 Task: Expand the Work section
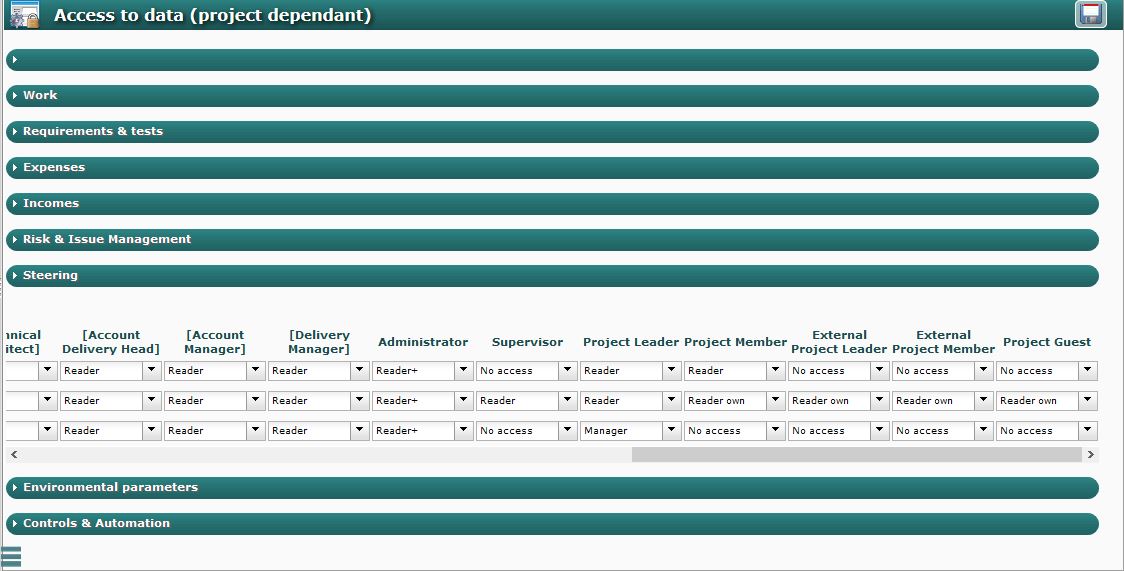[x=552, y=96]
